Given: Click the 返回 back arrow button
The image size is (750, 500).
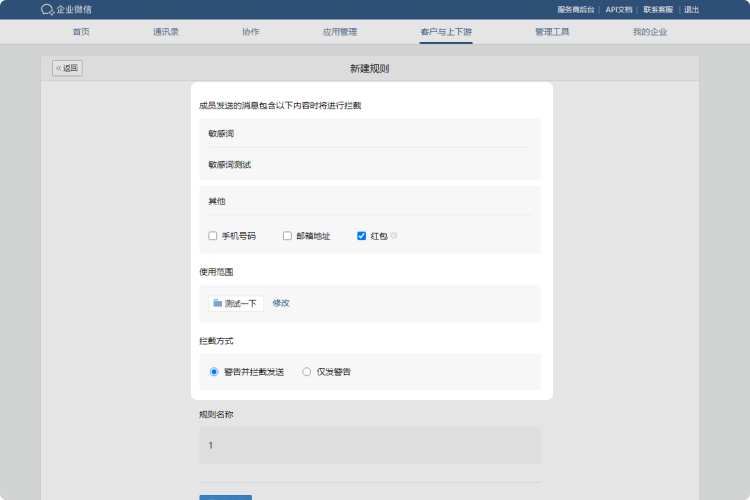Looking at the screenshot, I should tap(67, 69).
